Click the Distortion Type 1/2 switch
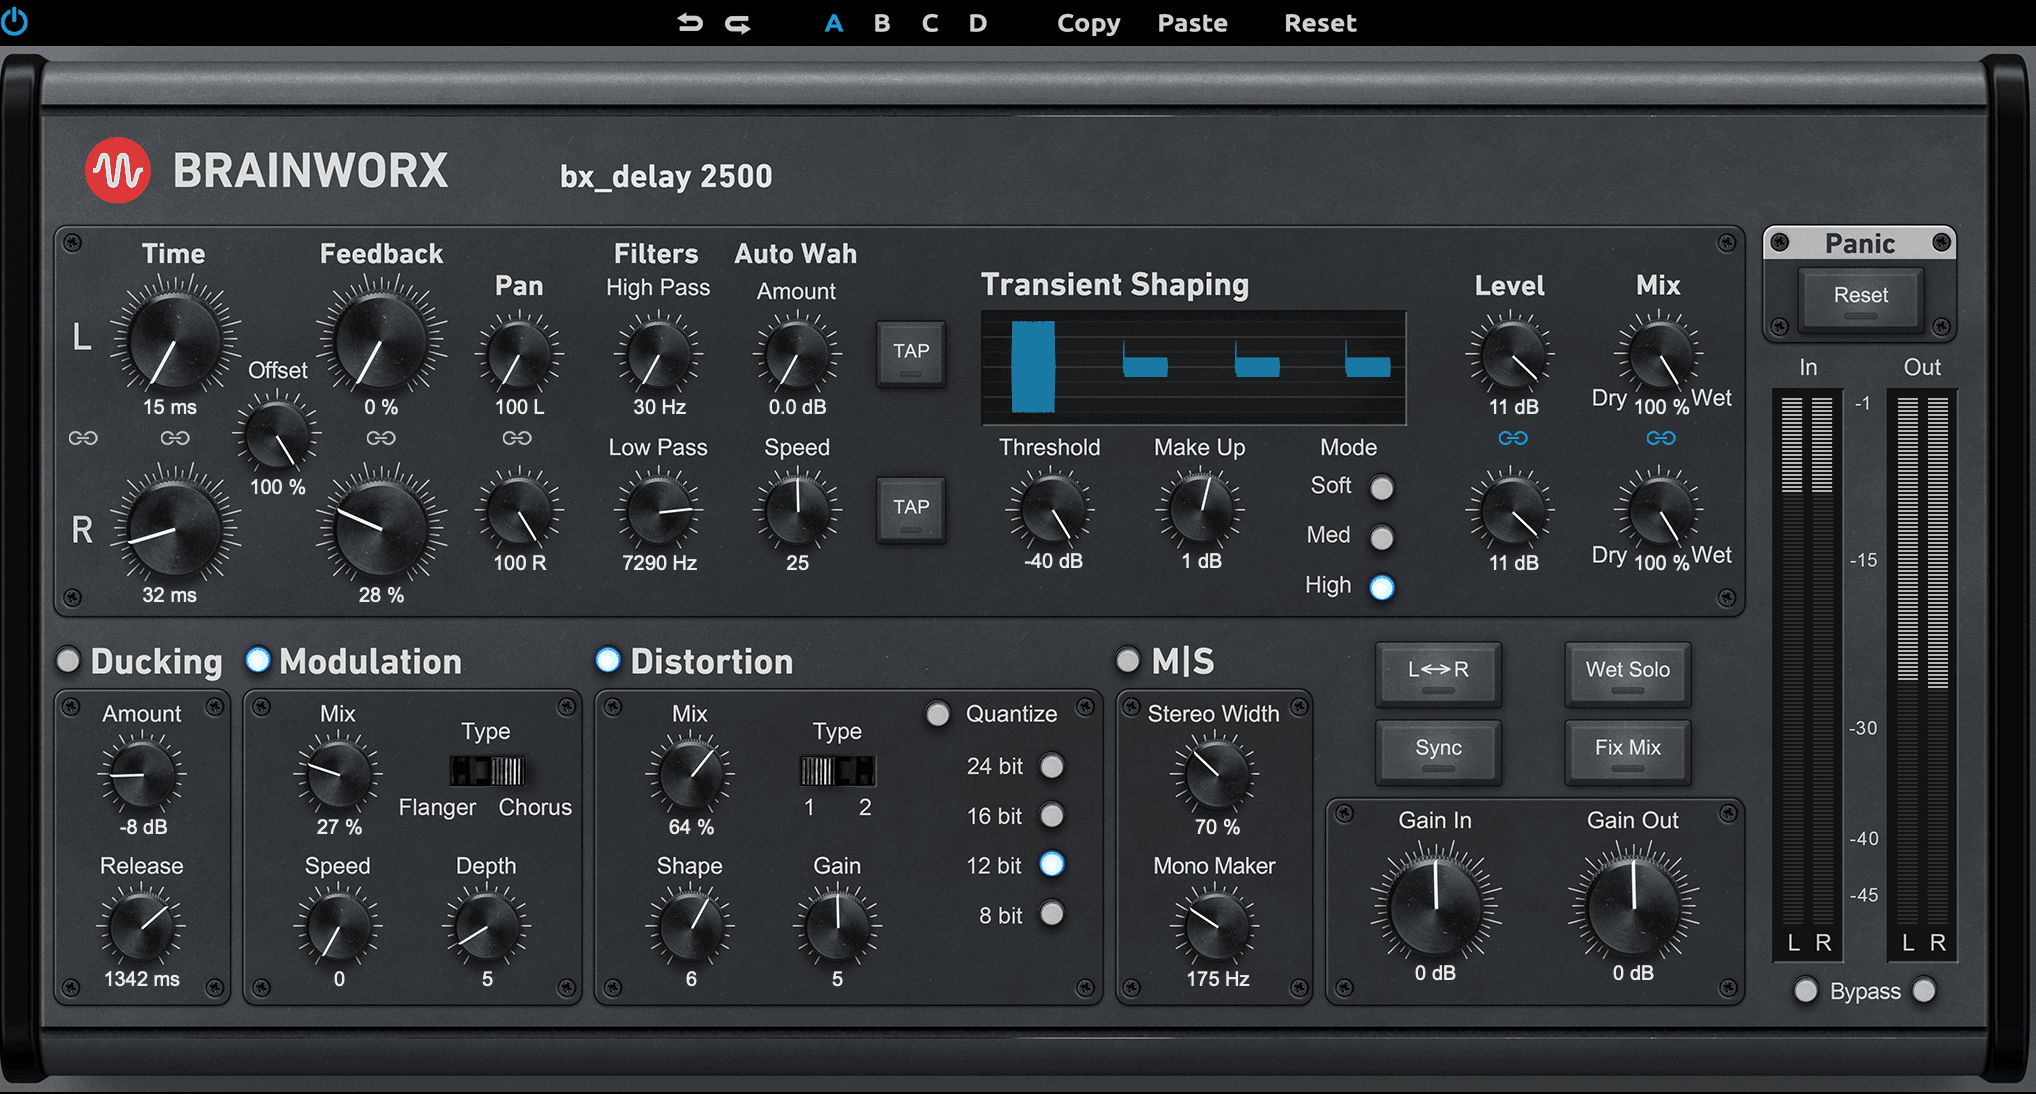 837,771
